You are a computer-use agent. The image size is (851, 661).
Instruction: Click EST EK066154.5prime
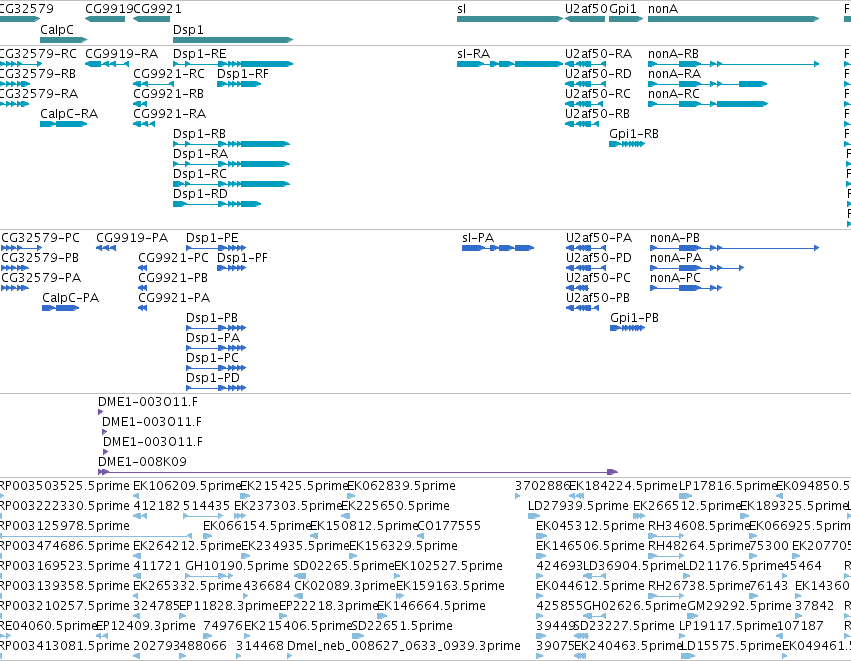257,526
